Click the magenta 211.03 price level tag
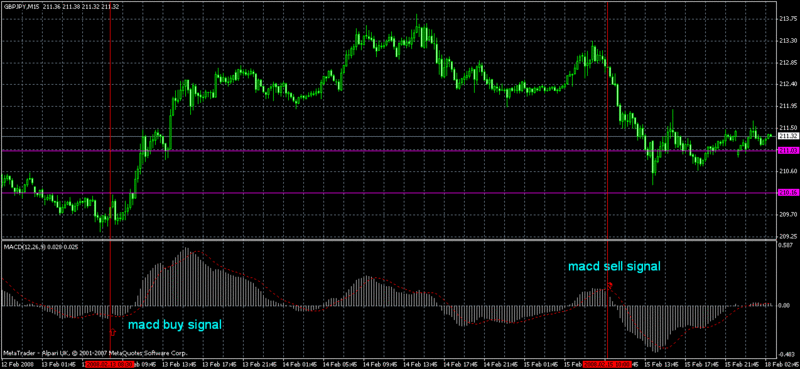Screen dimensions: 800x369 (789, 151)
